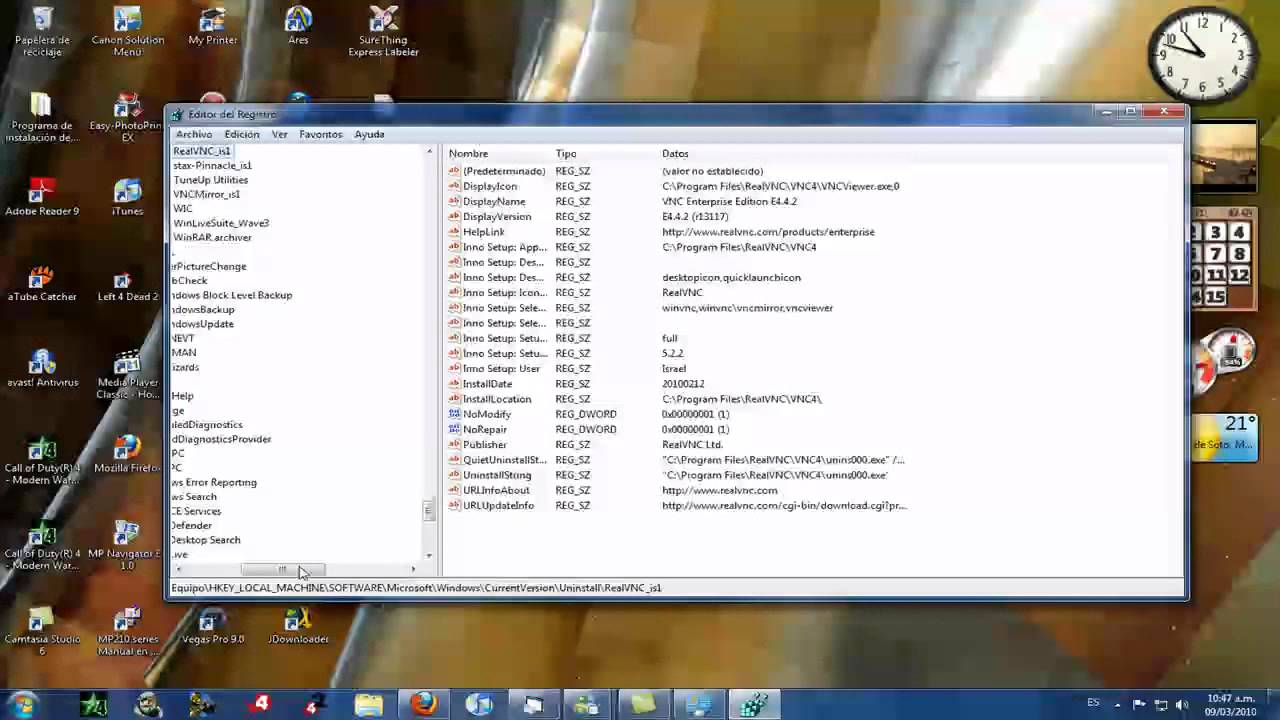Select the RealVNC_is1 tree key
The width and height of the screenshot is (1280, 720).
pos(202,151)
